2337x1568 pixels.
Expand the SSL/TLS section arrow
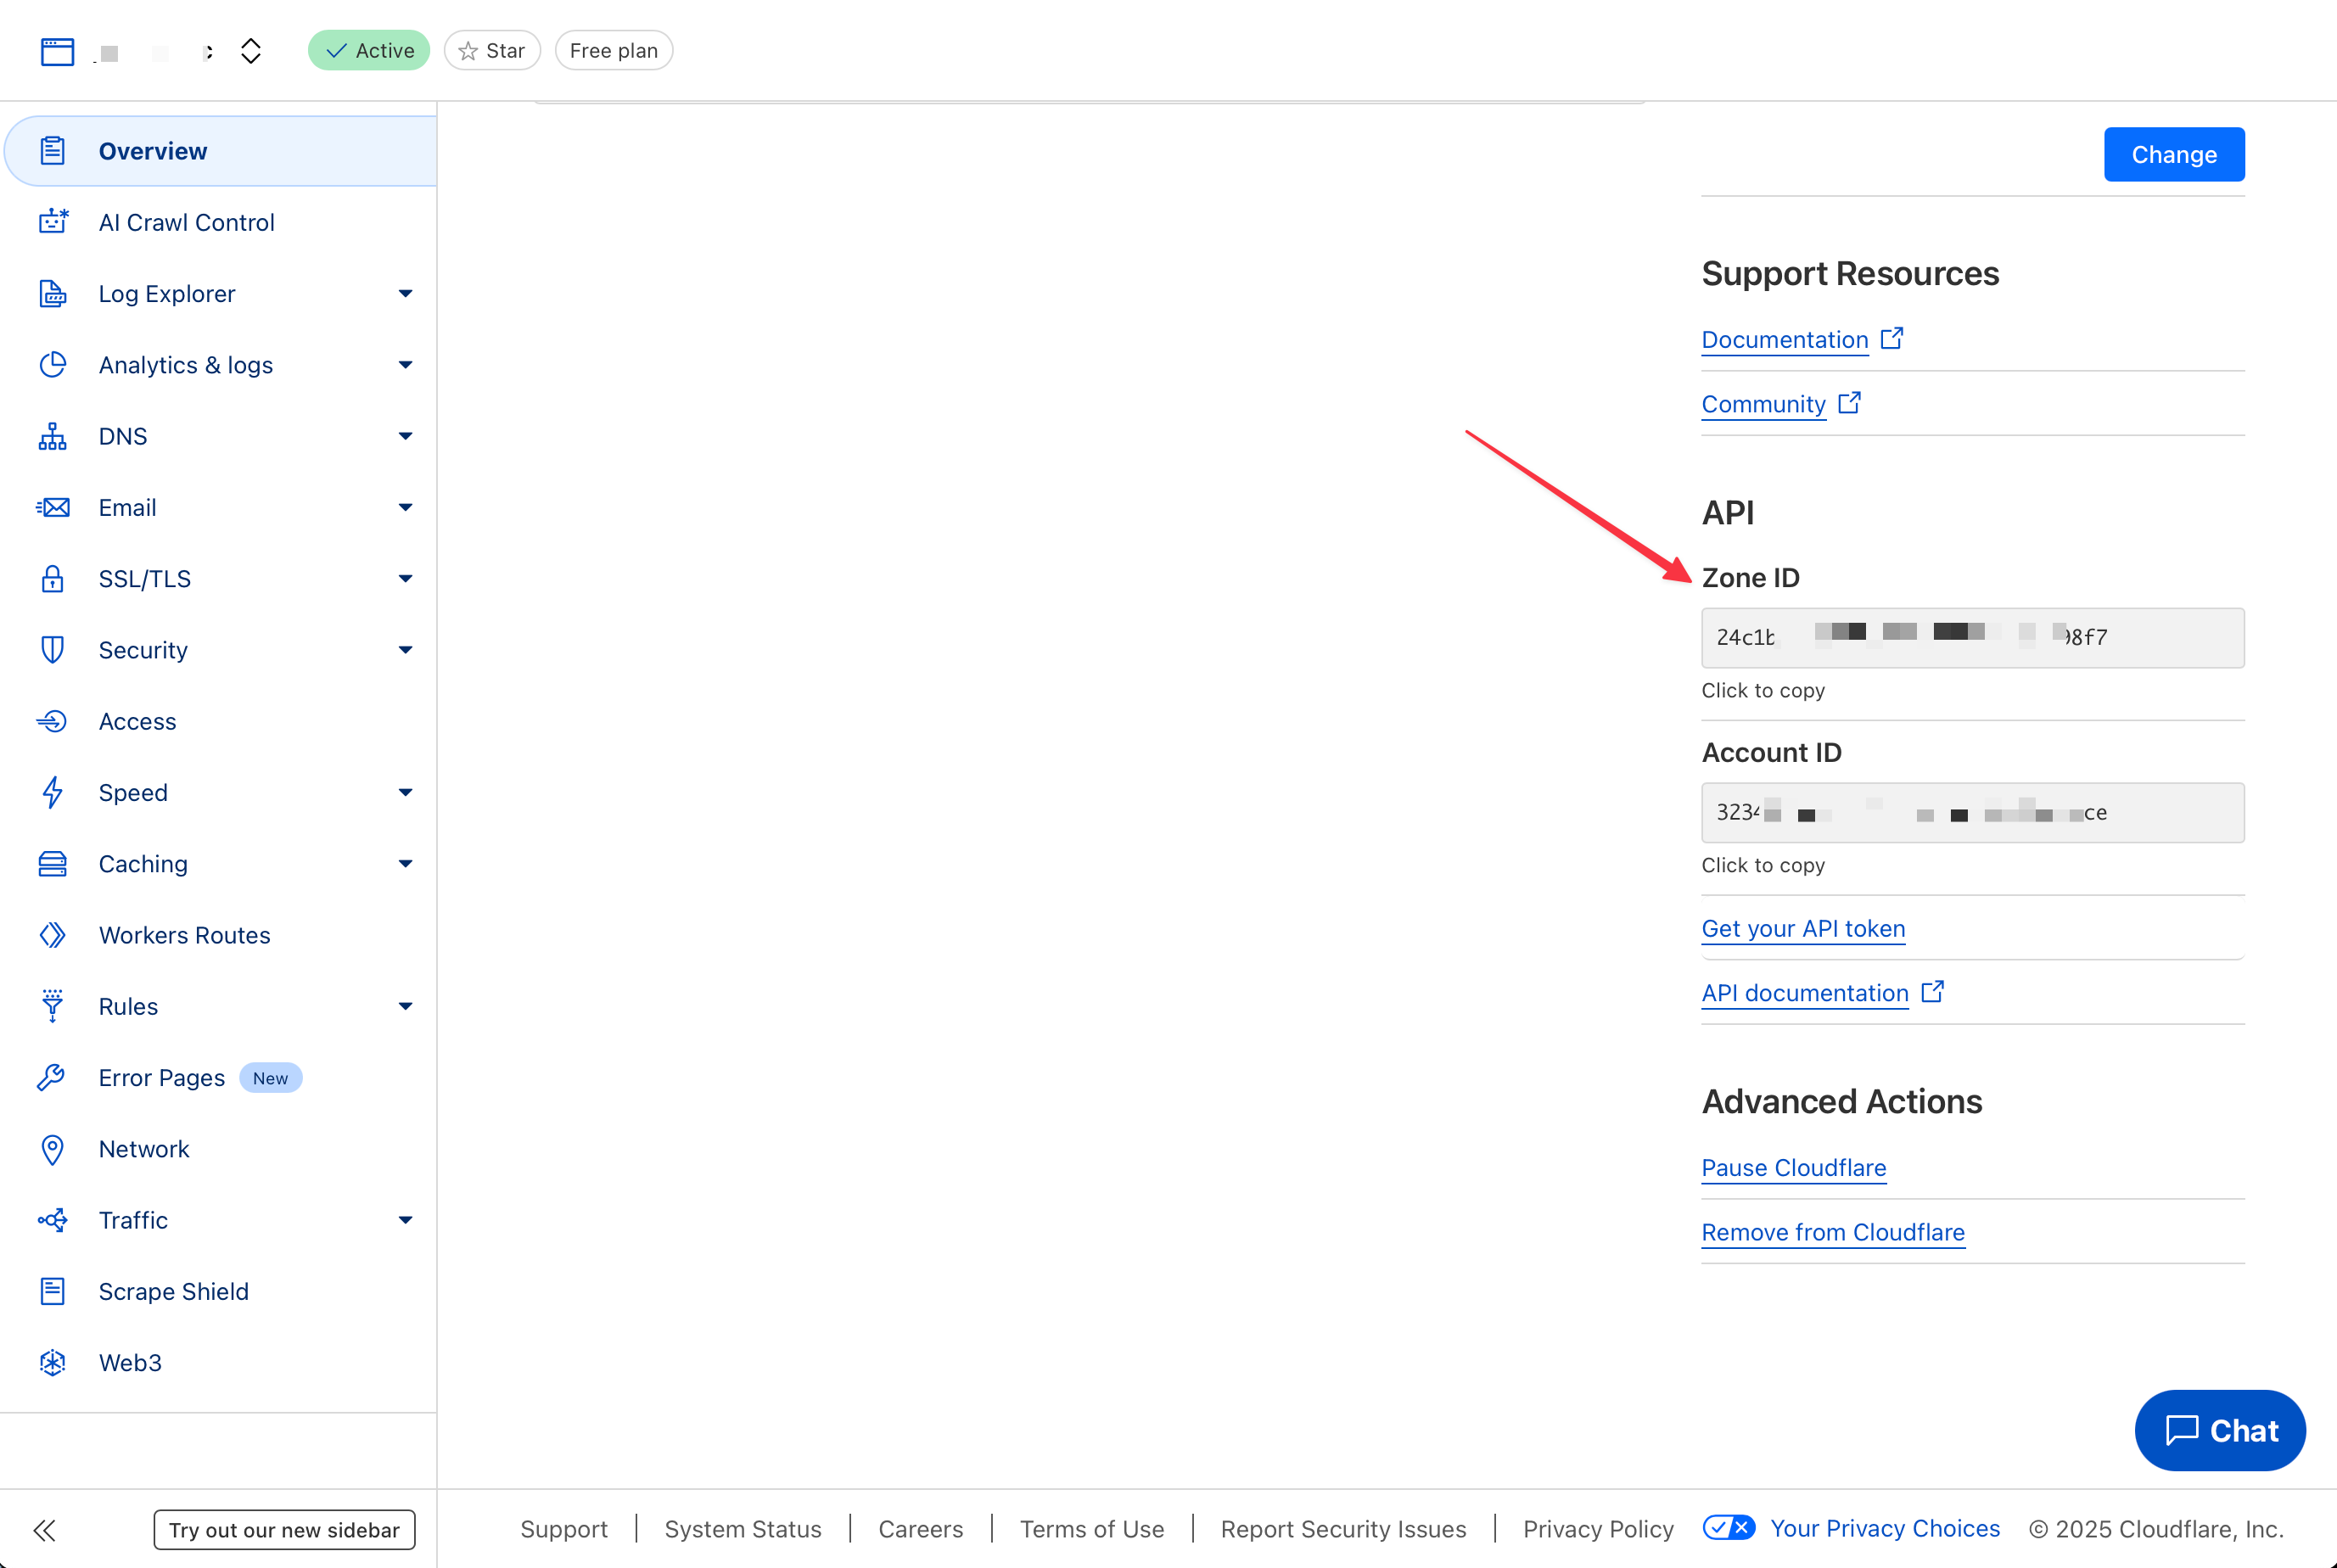405,579
